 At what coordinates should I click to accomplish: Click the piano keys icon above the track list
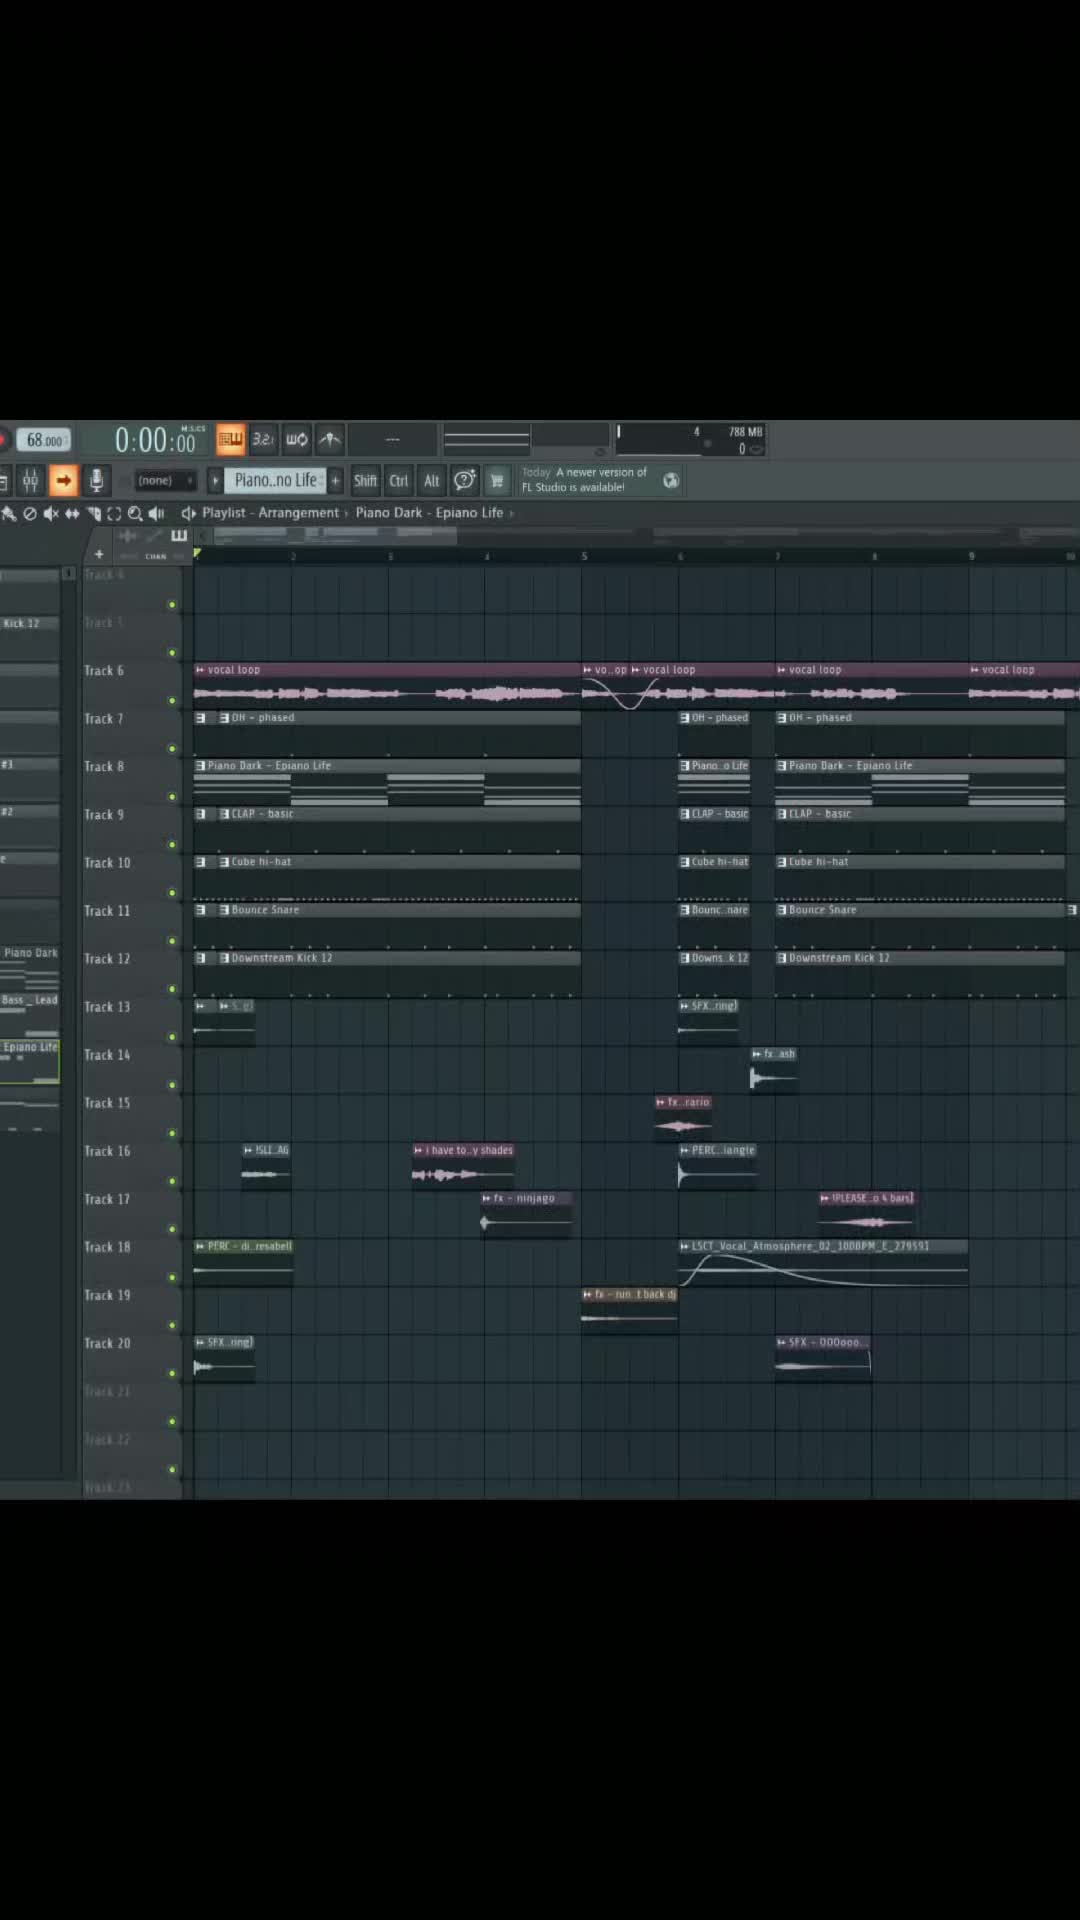click(179, 536)
